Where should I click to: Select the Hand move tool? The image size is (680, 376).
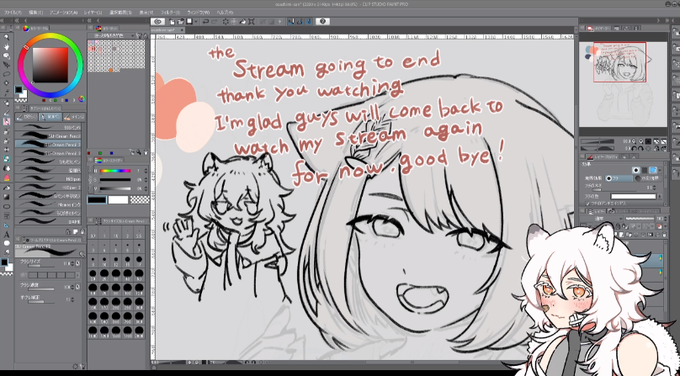[x=7, y=46]
